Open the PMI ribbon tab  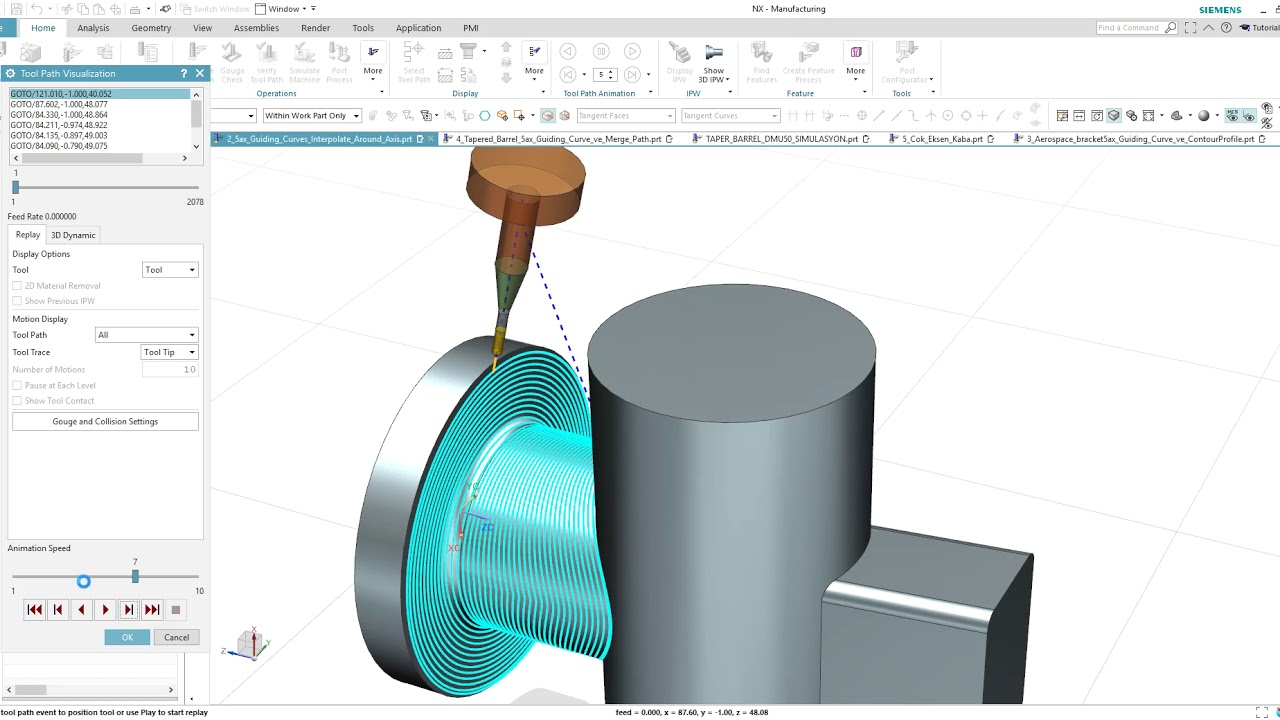[x=471, y=28]
